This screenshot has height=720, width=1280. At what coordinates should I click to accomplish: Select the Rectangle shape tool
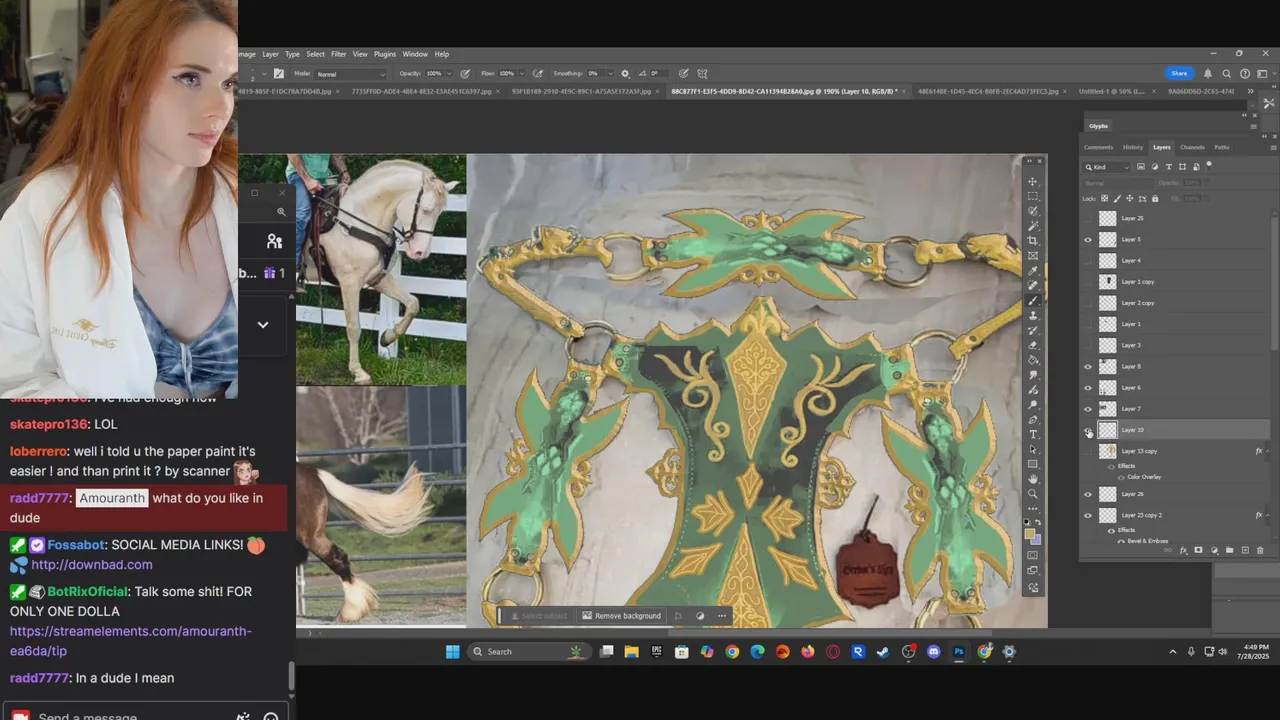[x=1033, y=463]
